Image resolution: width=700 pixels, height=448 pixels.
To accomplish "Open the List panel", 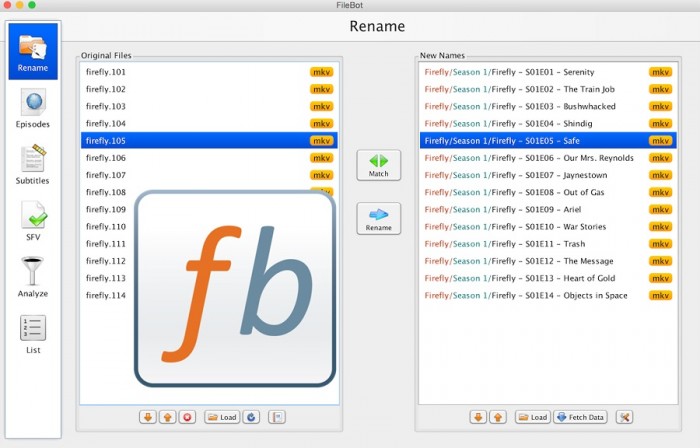I will pos(33,335).
